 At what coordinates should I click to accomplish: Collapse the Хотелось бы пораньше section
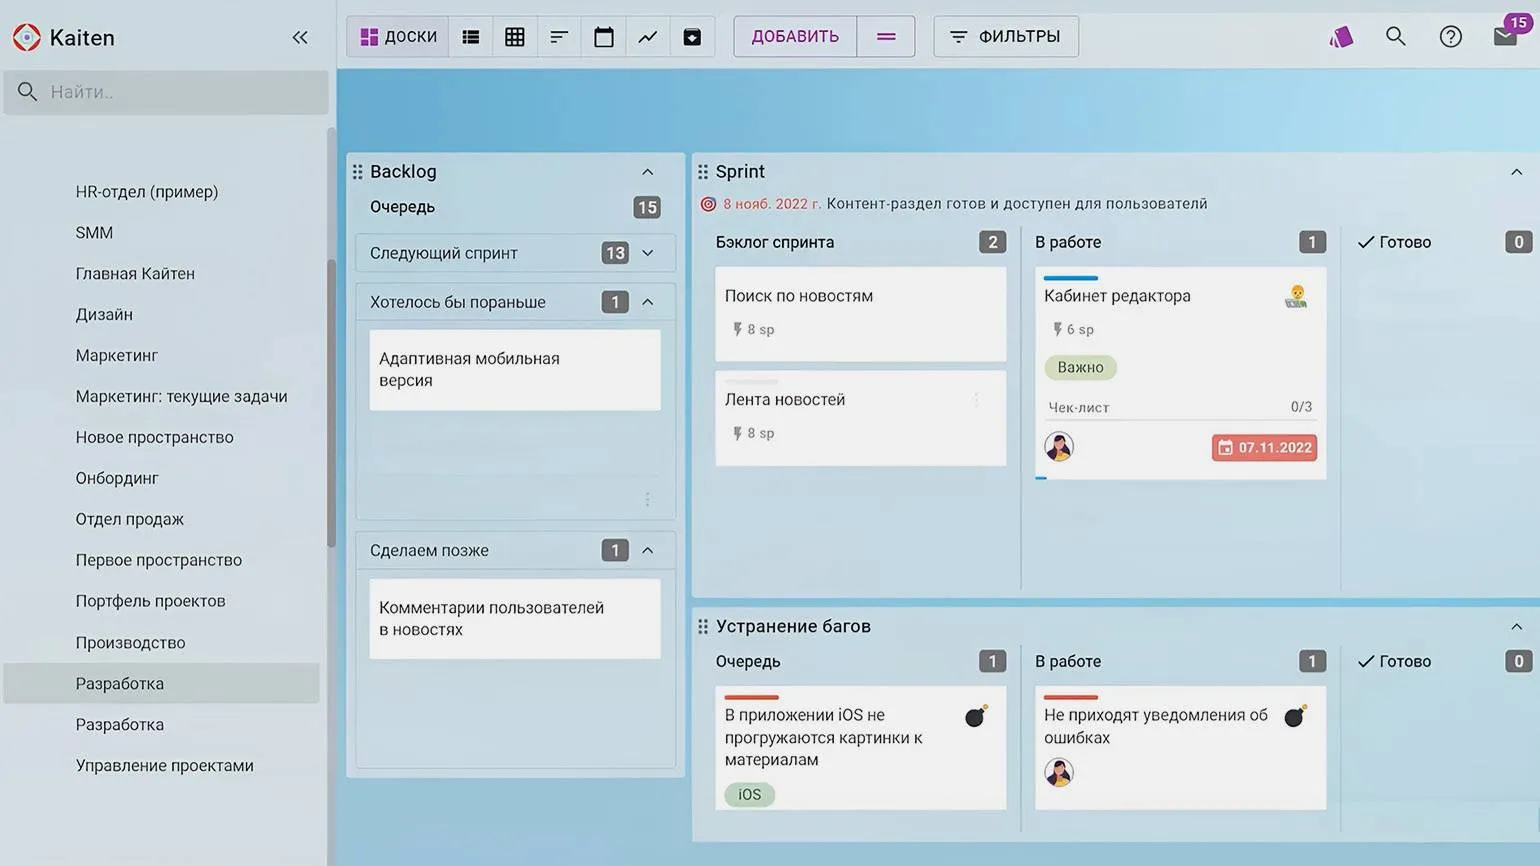[x=648, y=302]
